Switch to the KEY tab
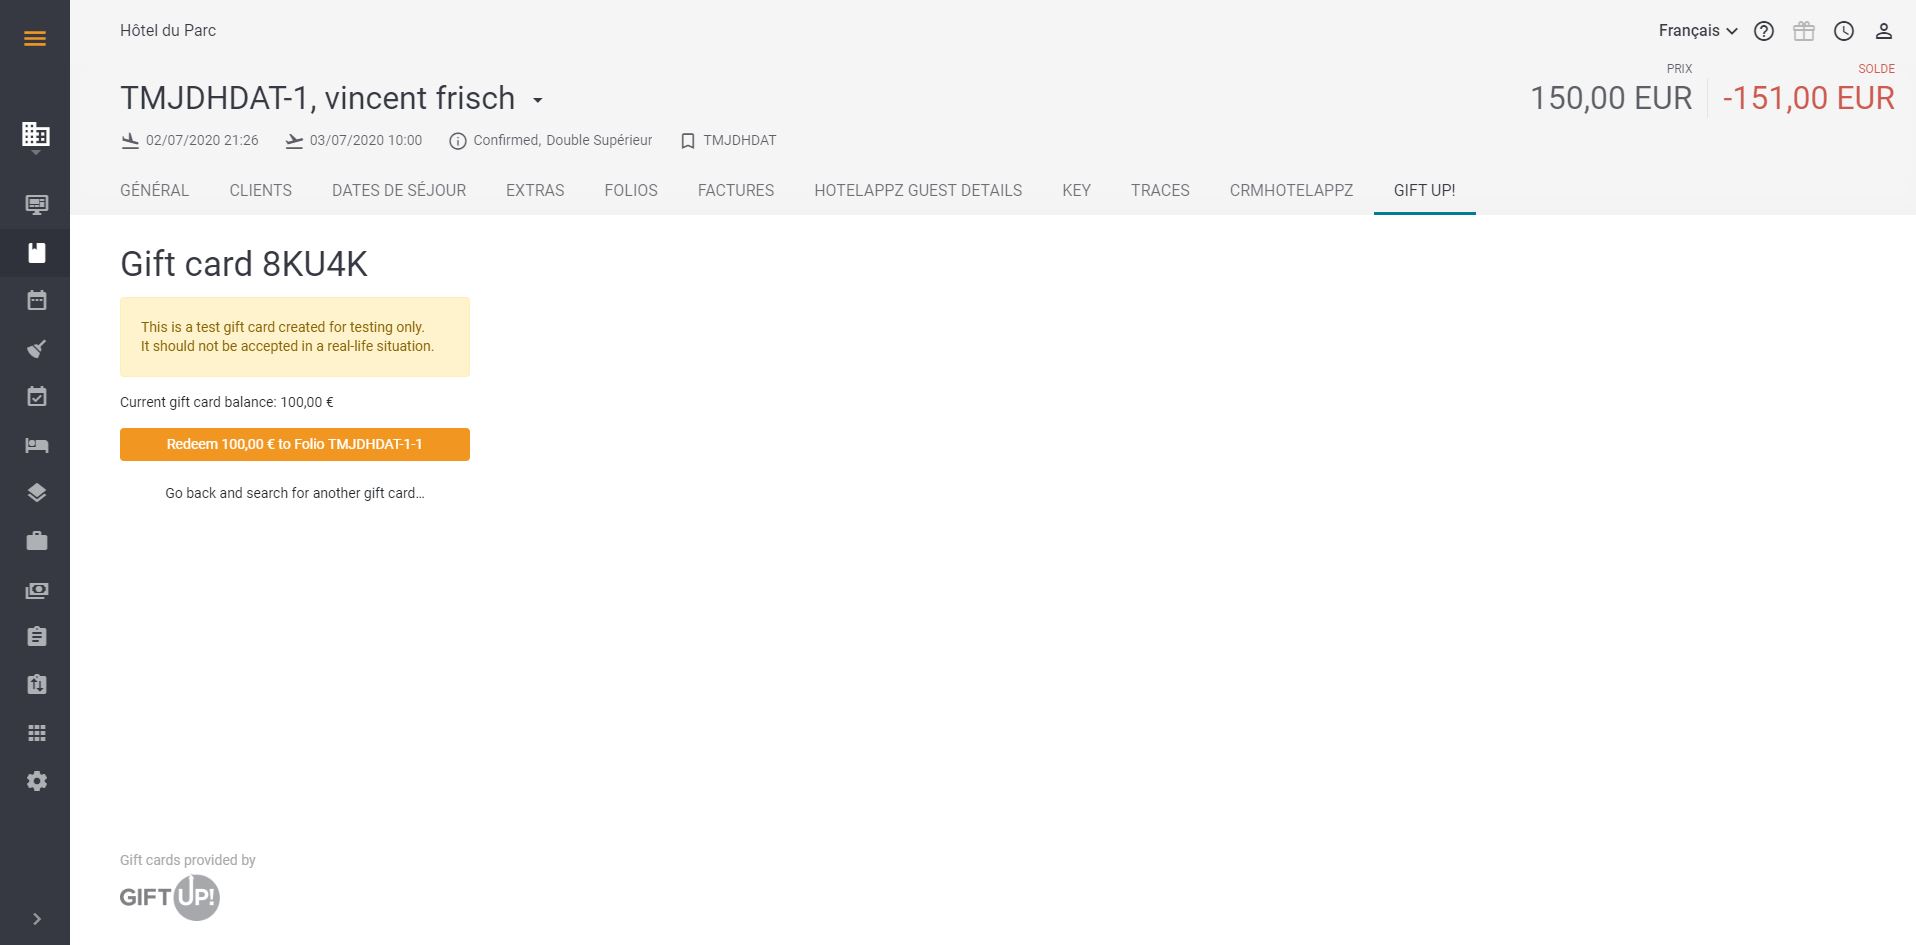The height and width of the screenshot is (945, 1916). click(x=1076, y=190)
